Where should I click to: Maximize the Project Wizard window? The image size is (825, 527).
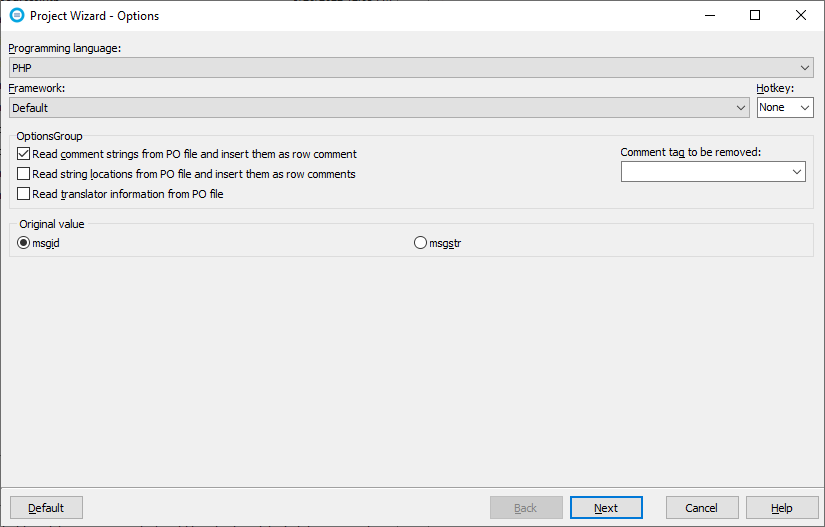[x=755, y=15]
